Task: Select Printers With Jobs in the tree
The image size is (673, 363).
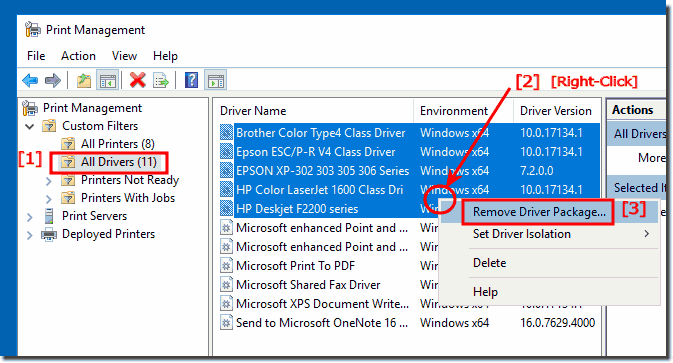Action: point(128,198)
